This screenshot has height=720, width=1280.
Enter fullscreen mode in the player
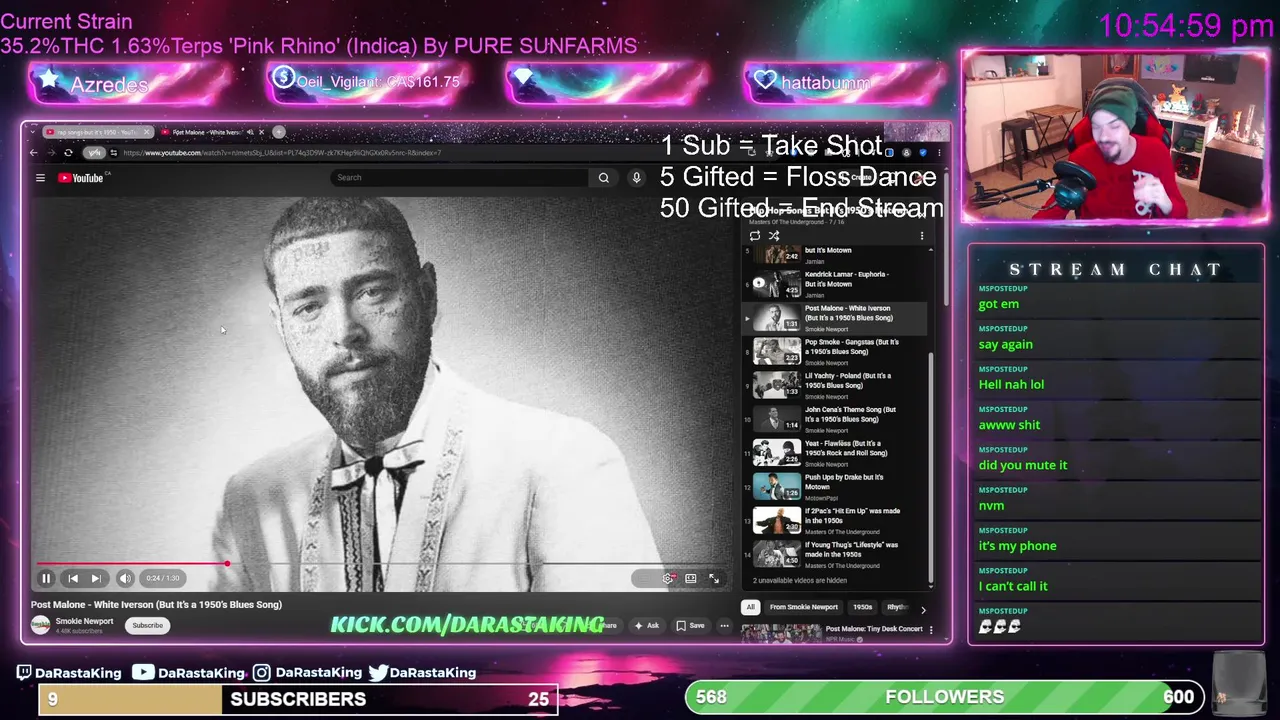point(714,578)
